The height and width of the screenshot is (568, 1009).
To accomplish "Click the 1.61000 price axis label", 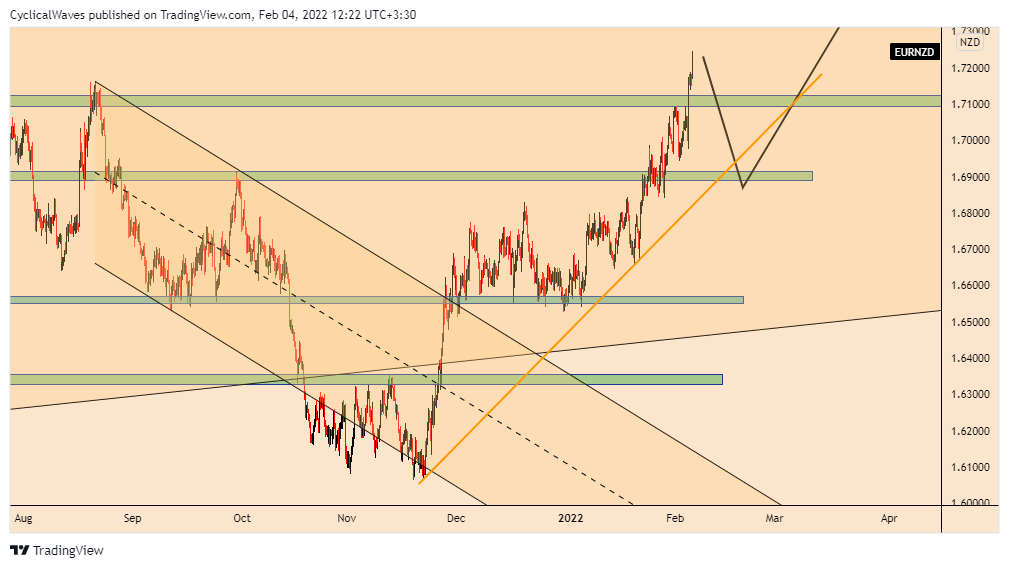I will [x=970, y=467].
